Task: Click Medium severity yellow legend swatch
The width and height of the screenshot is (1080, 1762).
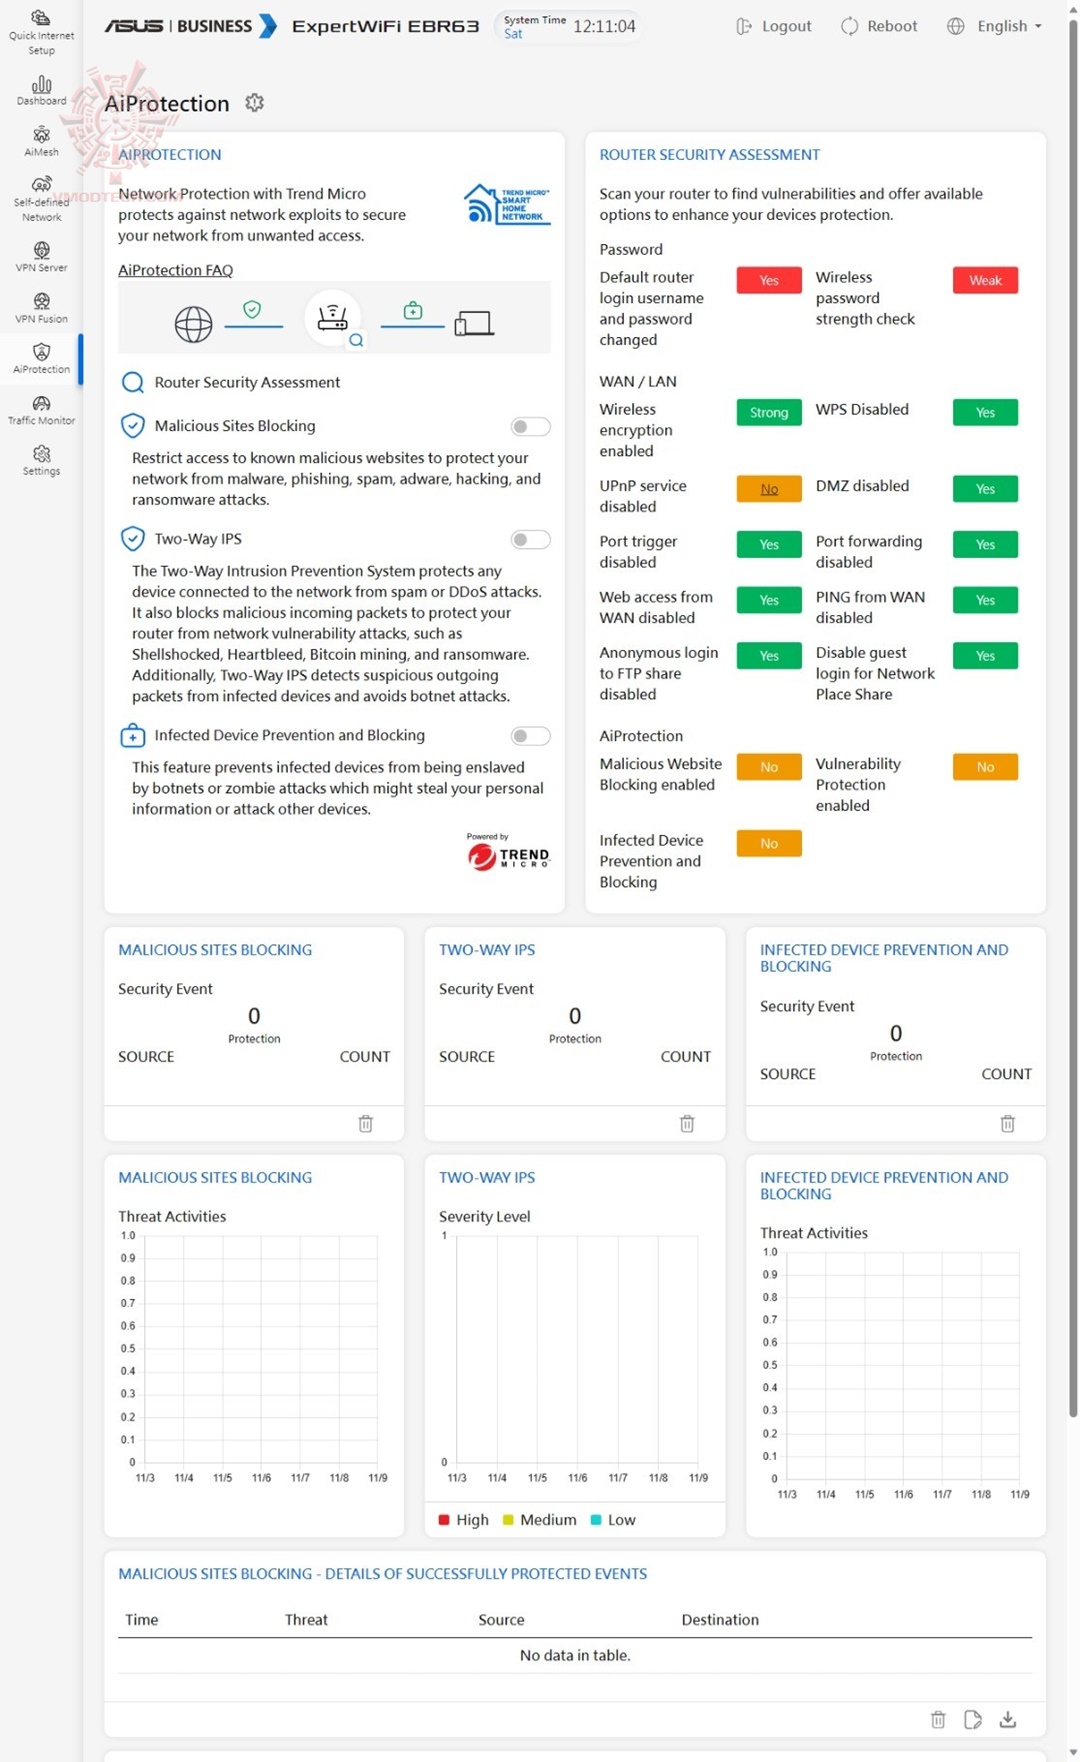Action: click(508, 1520)
